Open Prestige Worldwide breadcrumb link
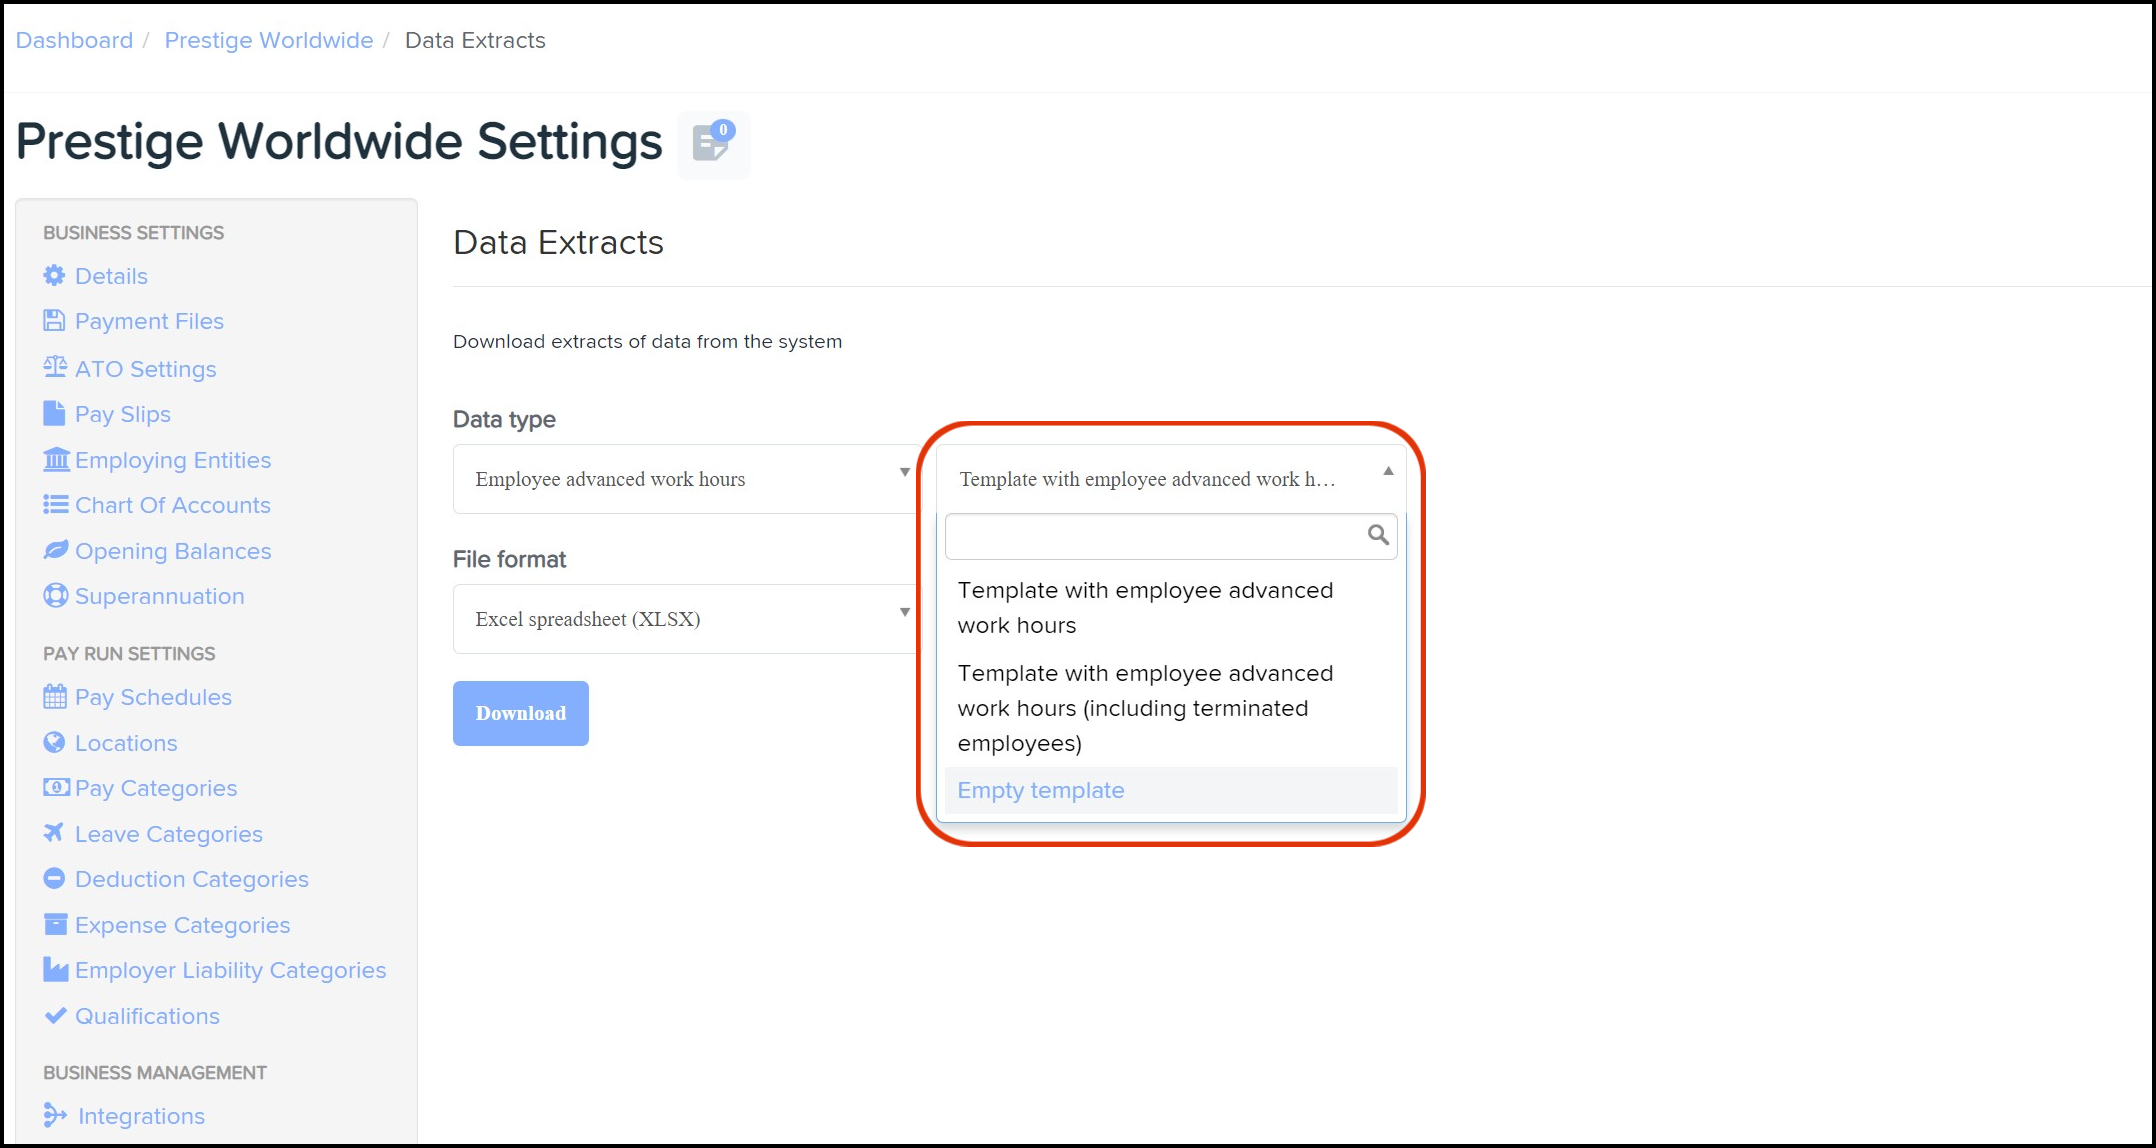 click(268, 40)
